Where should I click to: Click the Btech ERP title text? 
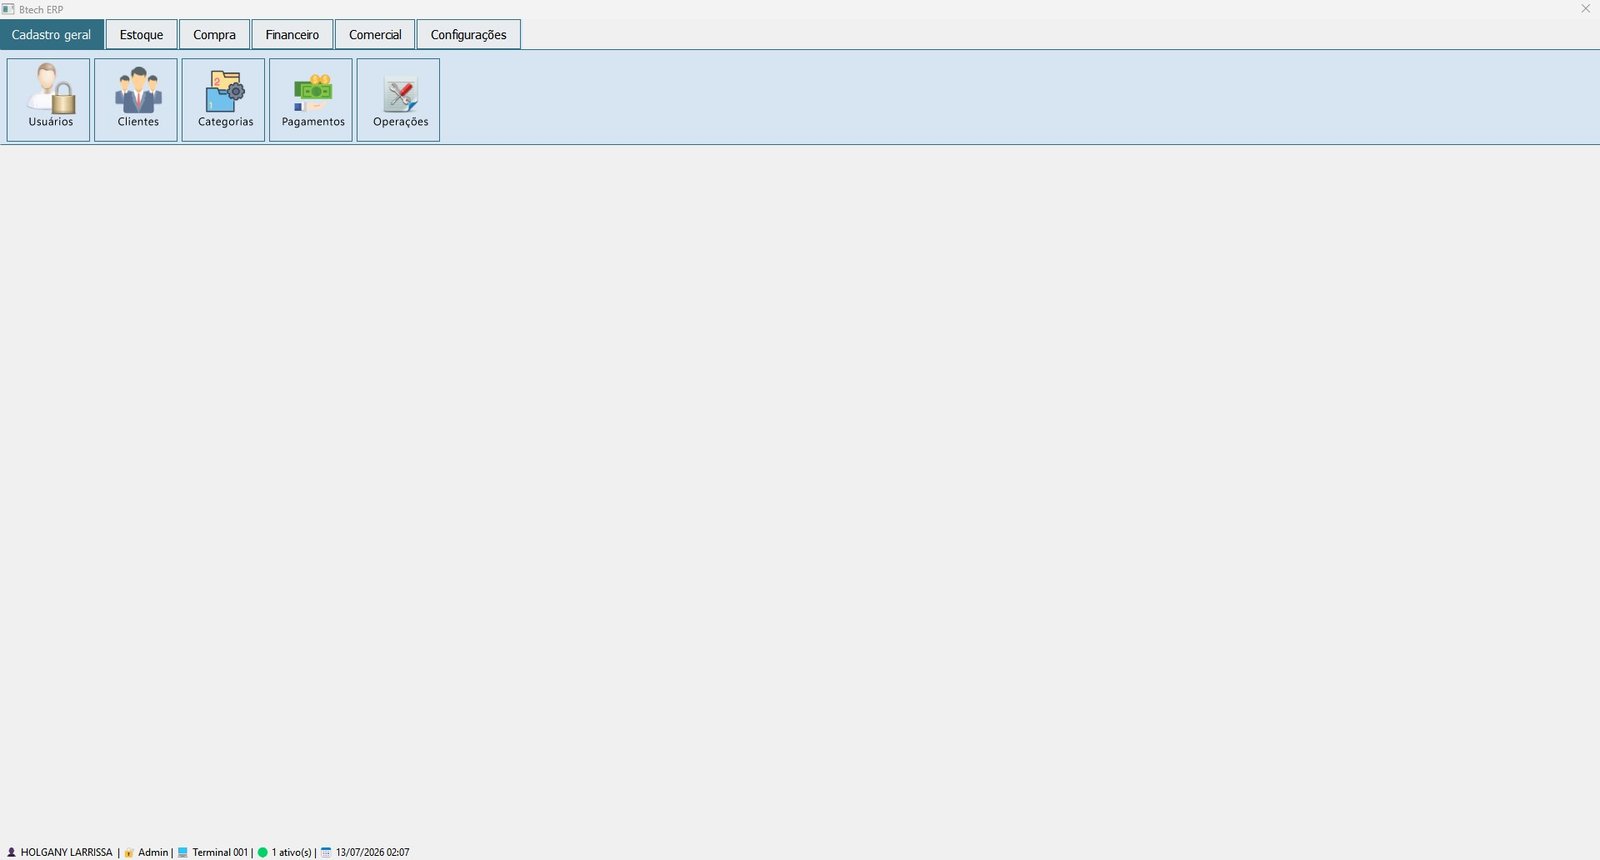coord(41,9)
